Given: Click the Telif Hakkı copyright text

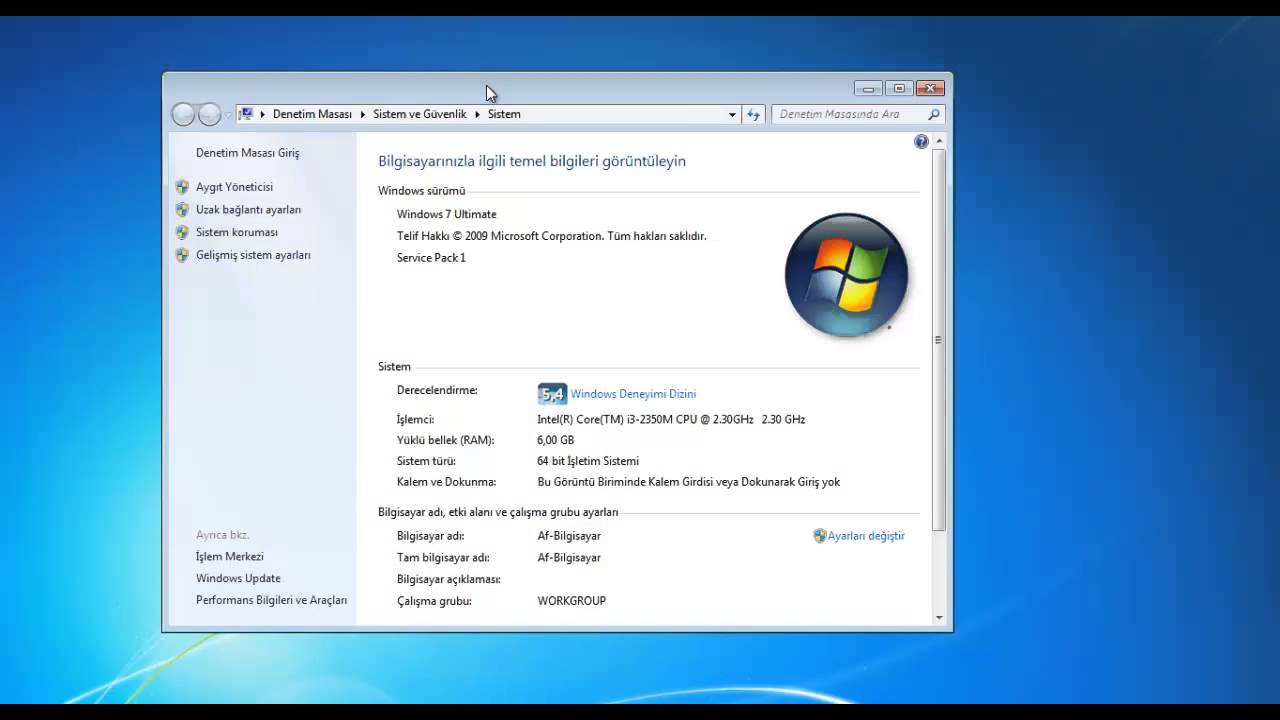Looking at the screenshot, I should pyautogui.click(x=551, y=236).
